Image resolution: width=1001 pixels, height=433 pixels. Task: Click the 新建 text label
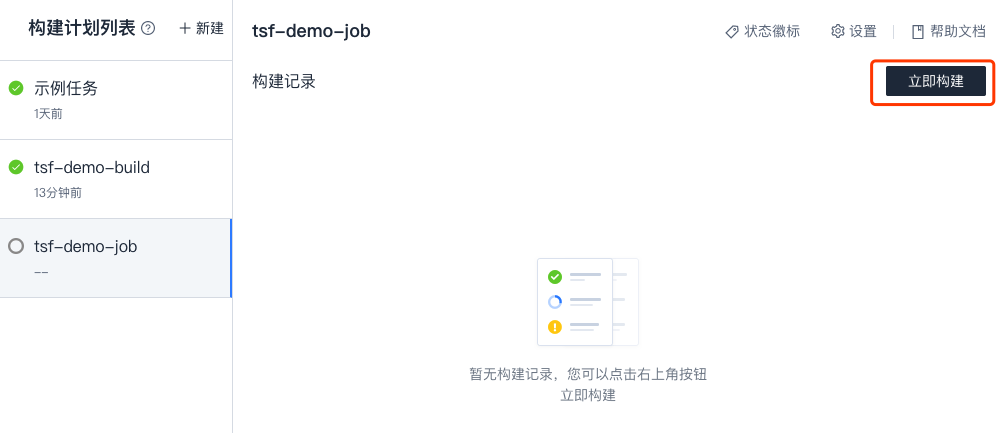(x=210, y=29)
